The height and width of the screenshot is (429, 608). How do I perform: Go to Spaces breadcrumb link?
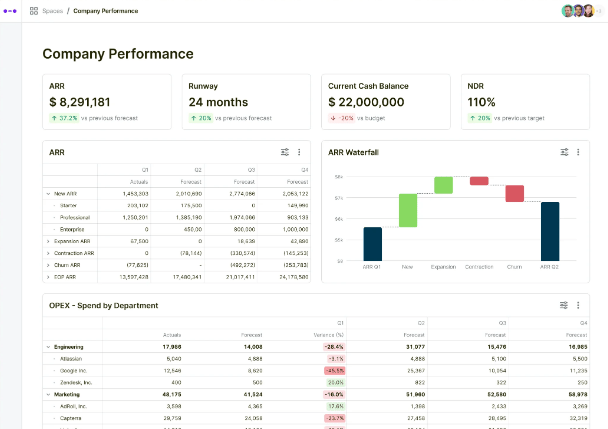coord(53,11)
